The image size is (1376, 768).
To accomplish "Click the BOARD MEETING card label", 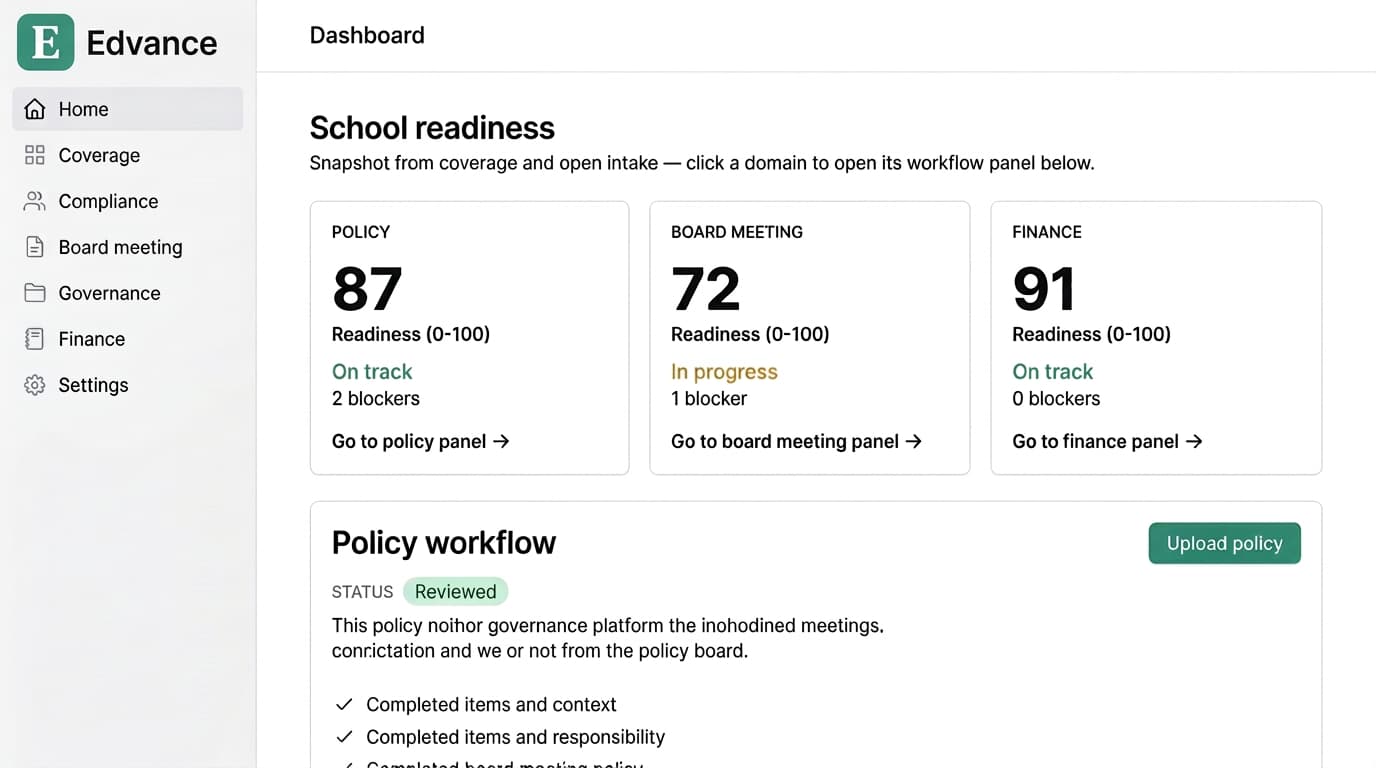I will click(737, 232).
